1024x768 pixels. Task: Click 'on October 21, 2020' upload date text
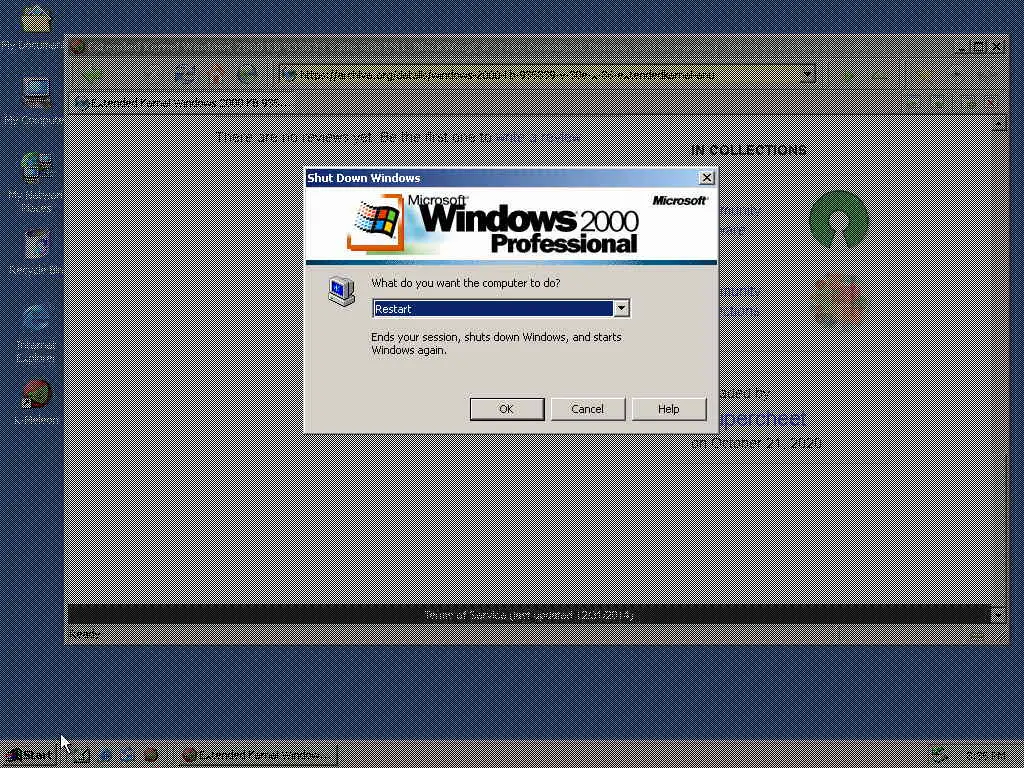(x=756, y=443)
